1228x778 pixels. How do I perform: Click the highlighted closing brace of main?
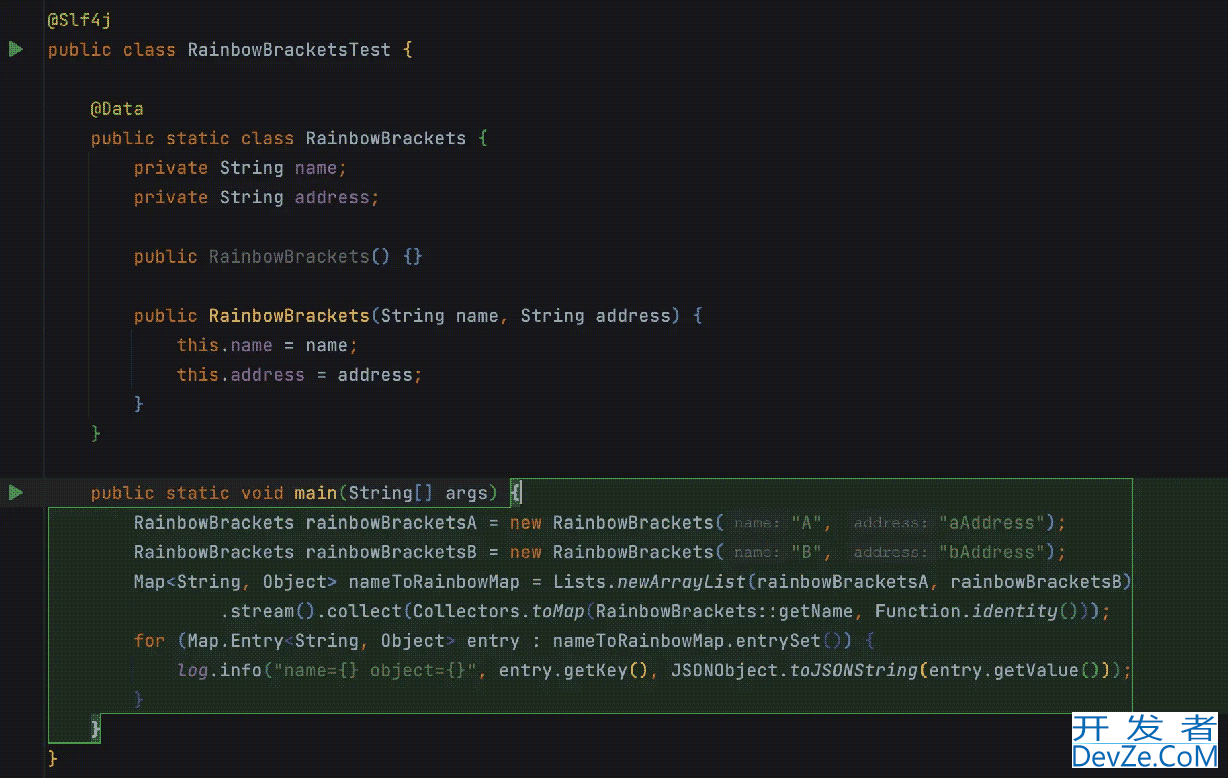tap(96, 729)
